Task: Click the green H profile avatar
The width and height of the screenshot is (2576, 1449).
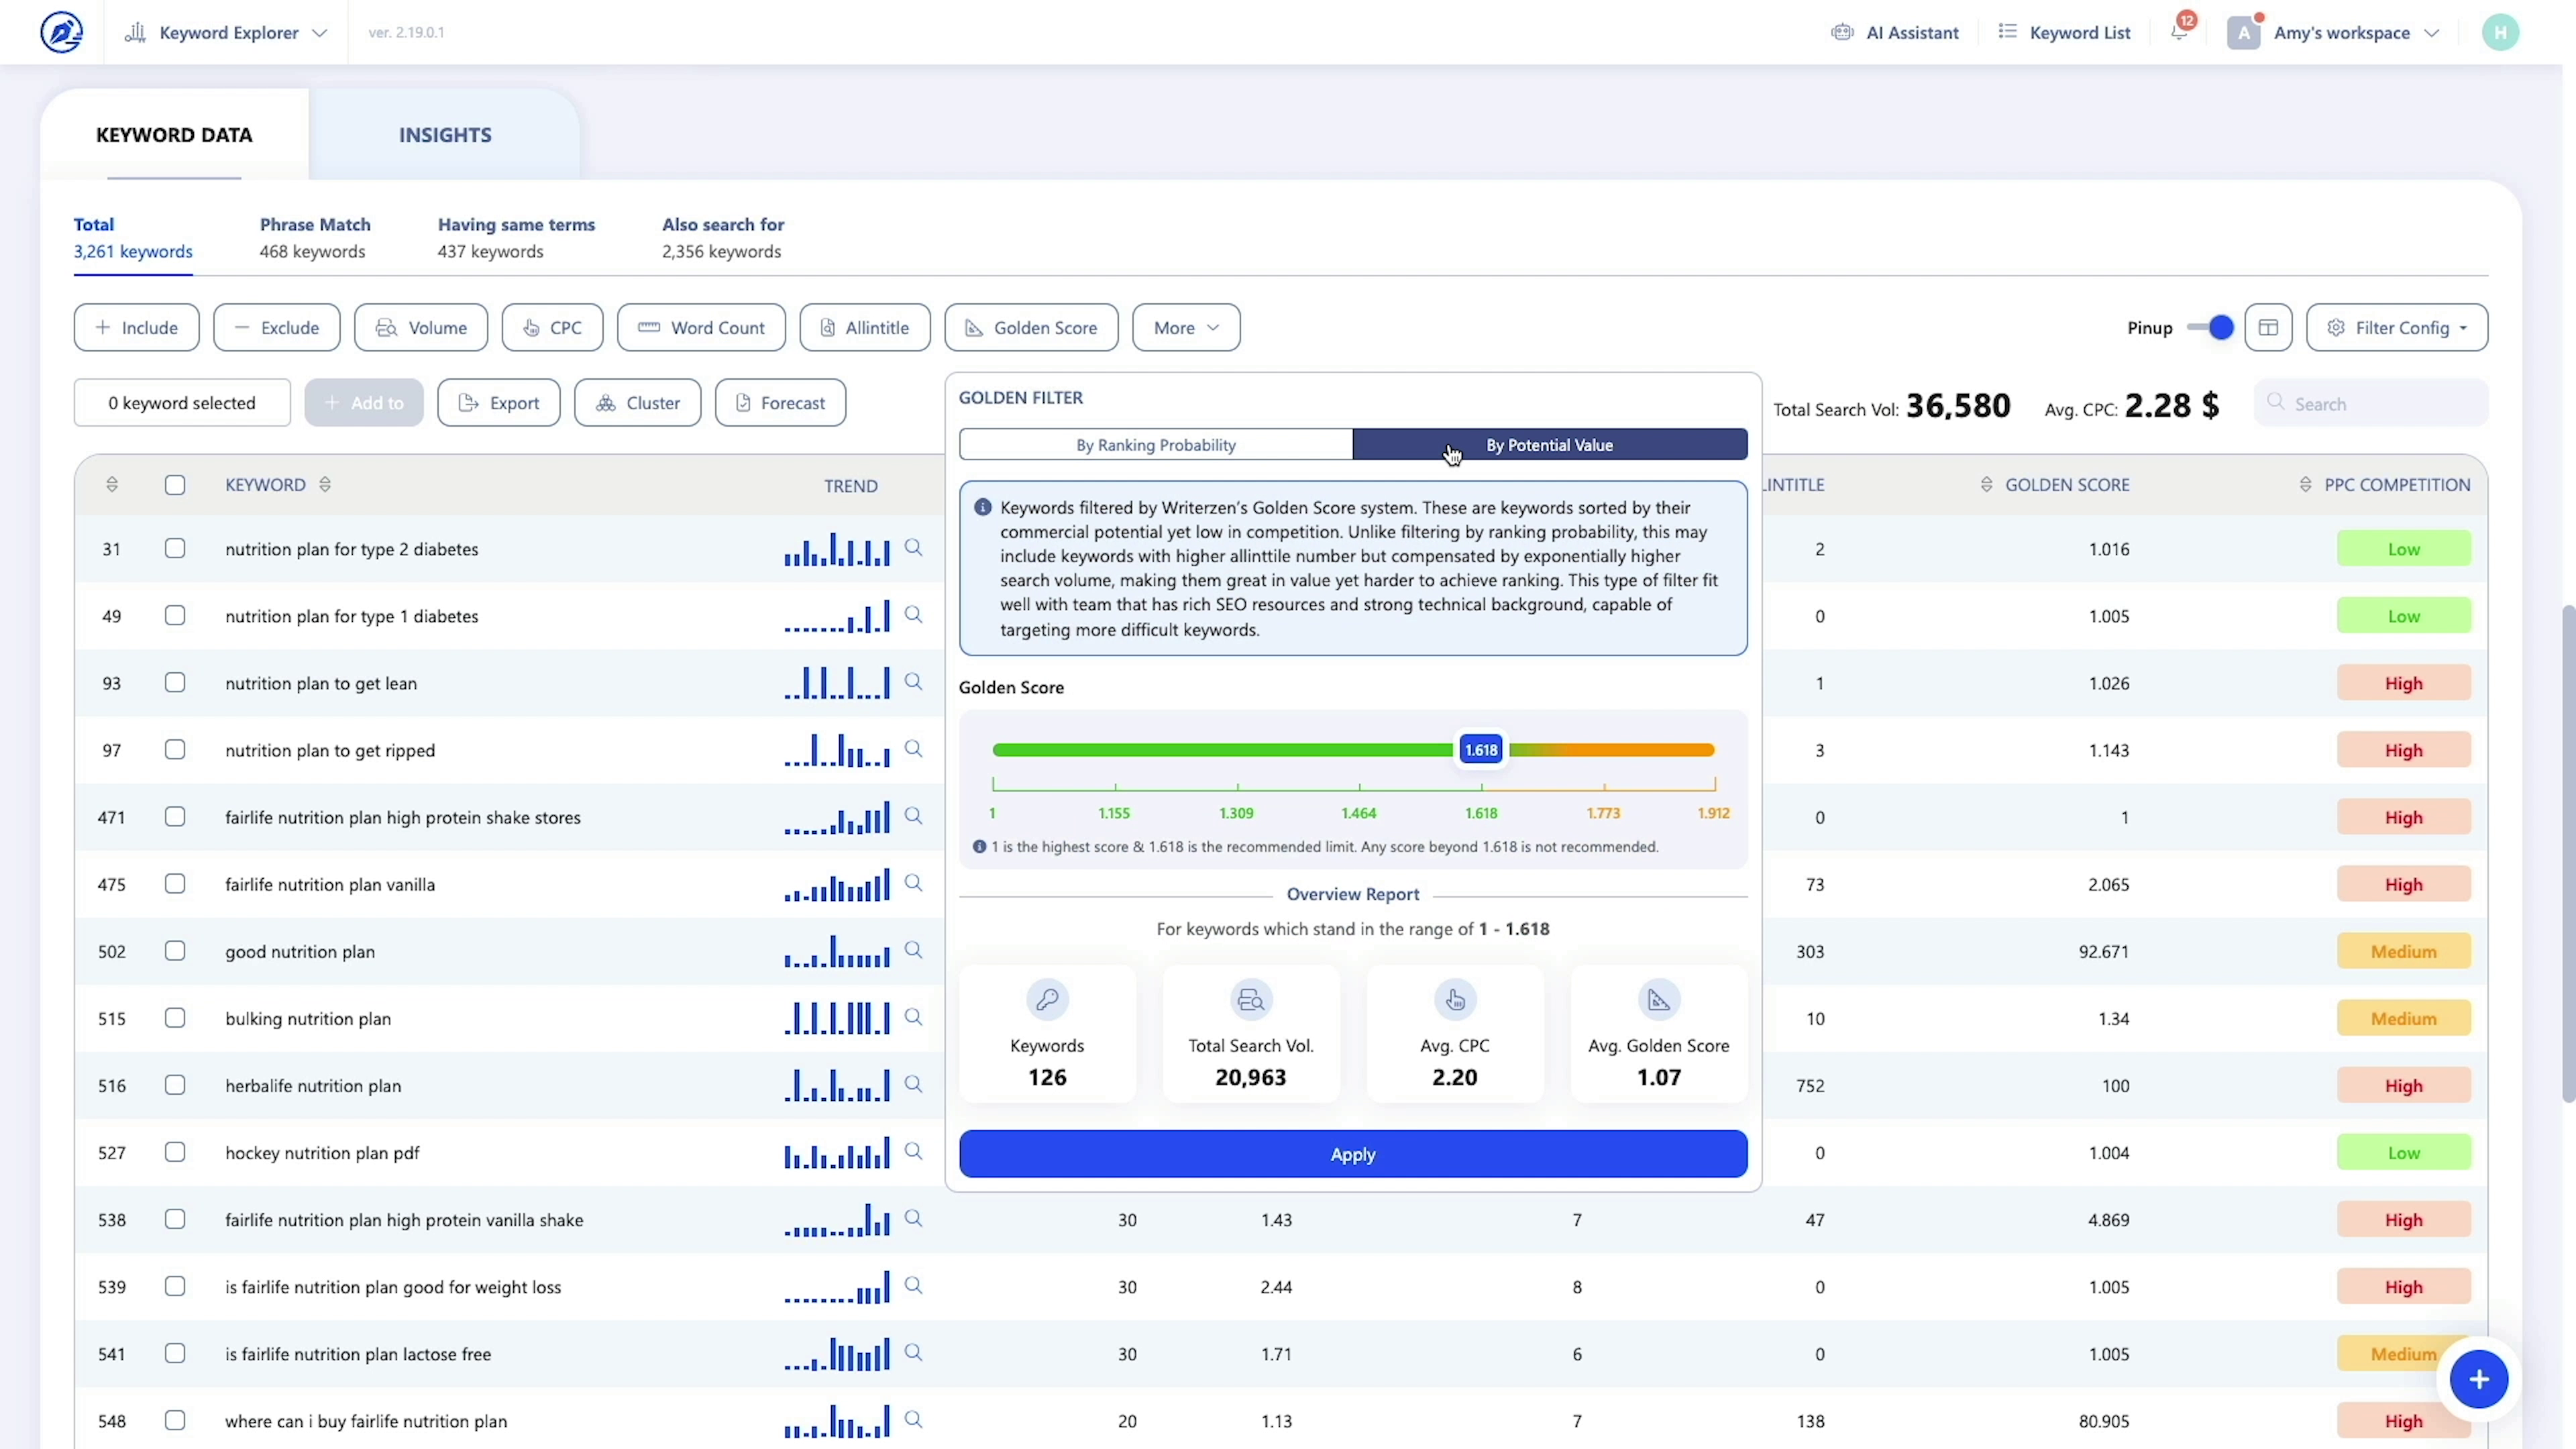Action: tap(2500, 32)
